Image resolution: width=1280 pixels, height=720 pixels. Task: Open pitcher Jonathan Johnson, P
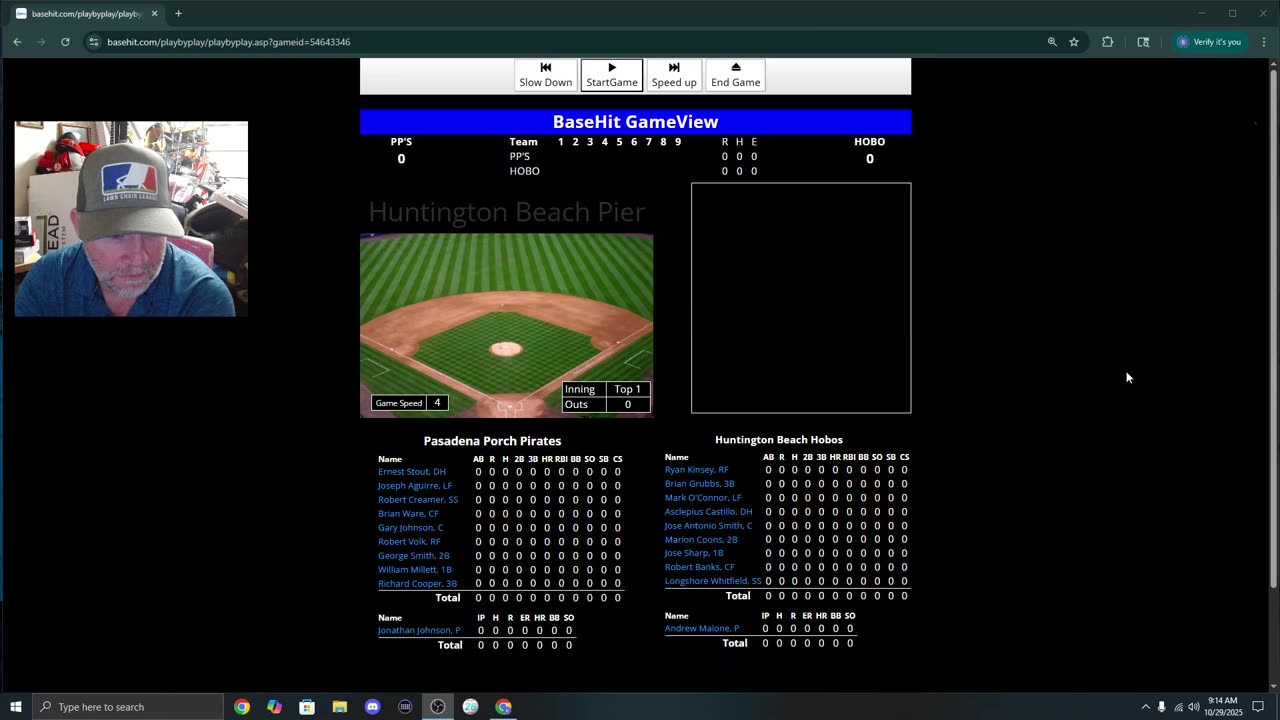[x=419, y=631]
